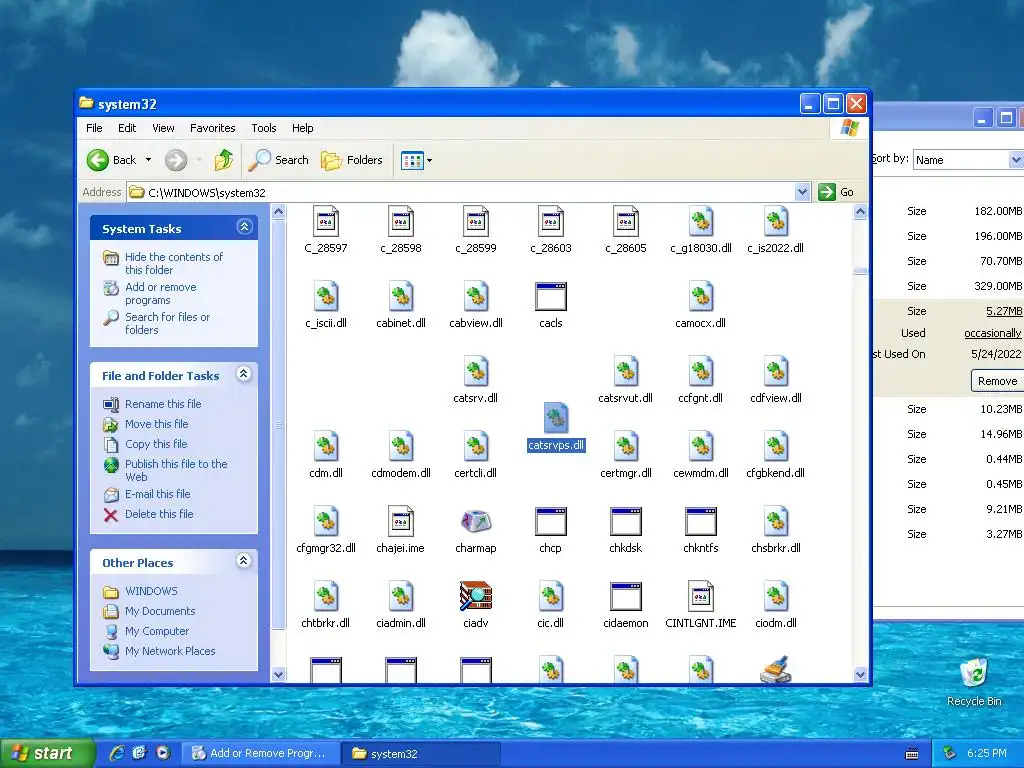Image resolution: width=1024 pixels, height=768 pixels.
Task: Open the File menu
Action: coord(94,128)
